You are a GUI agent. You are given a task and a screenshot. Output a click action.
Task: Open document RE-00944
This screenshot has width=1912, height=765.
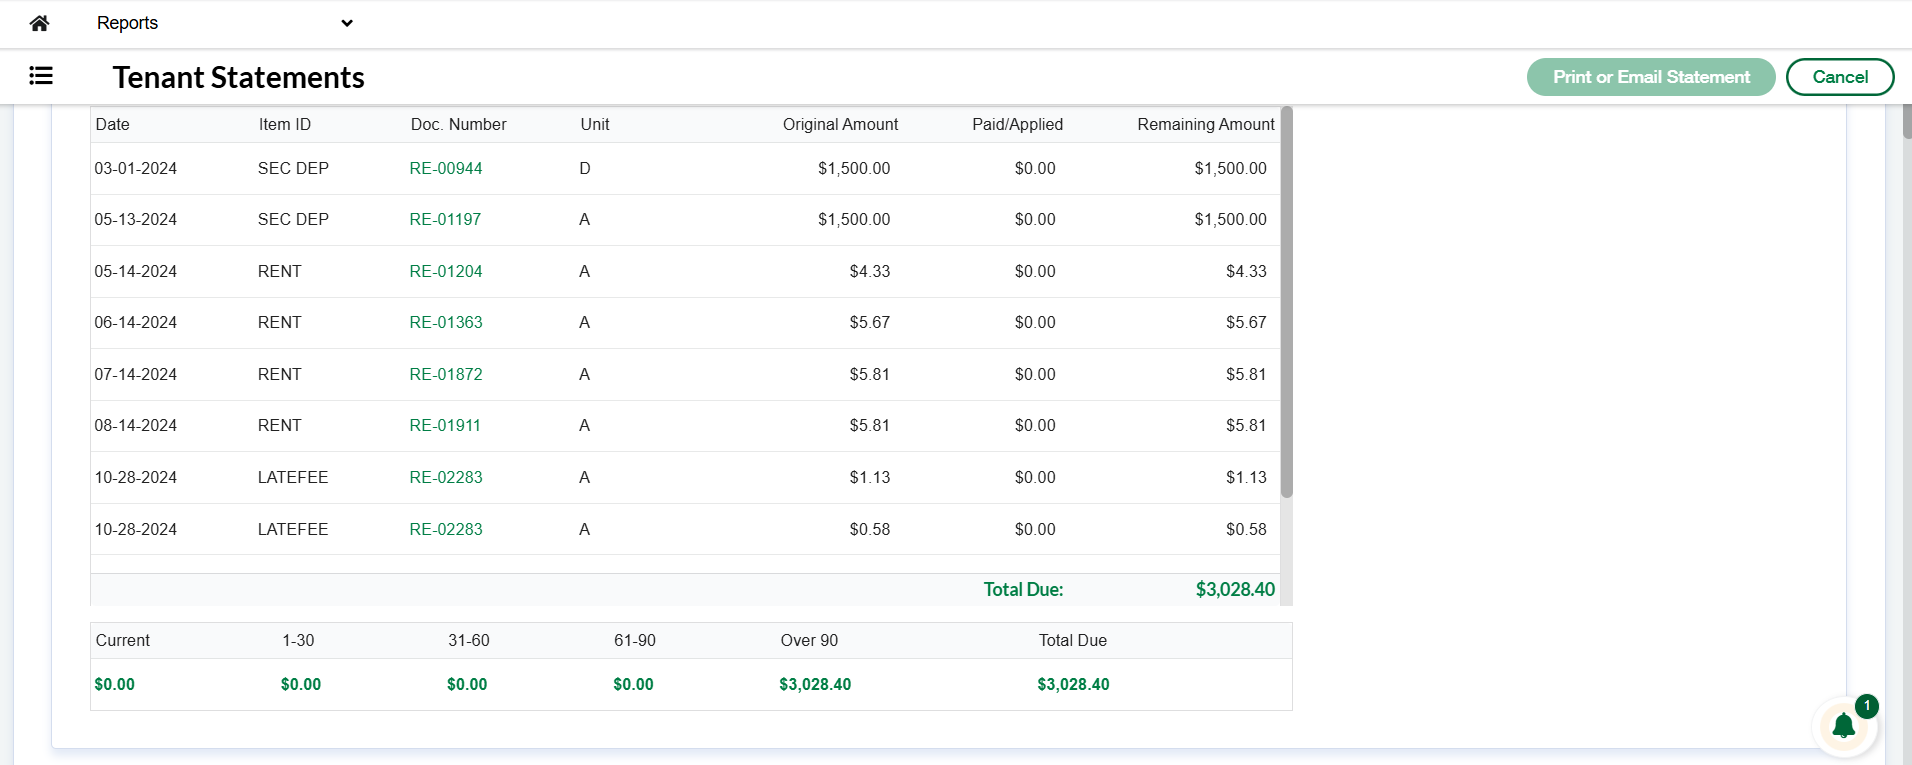(446, 168)
